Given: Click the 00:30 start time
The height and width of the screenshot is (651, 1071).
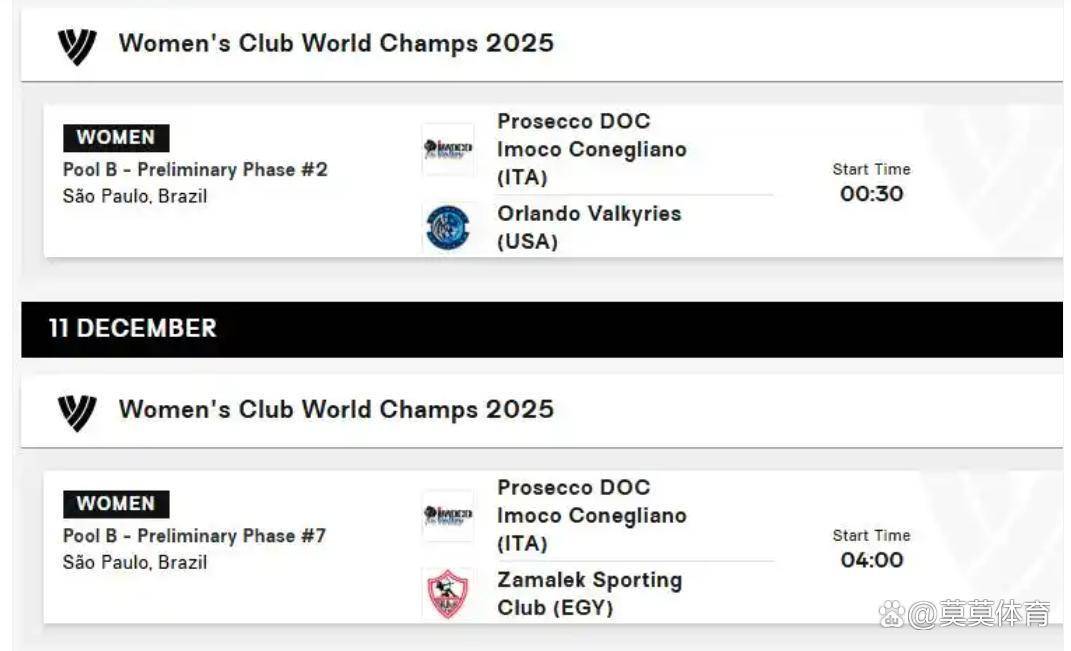Looking at the screenshot, I should pyautogui.click(x=871, y=194).
